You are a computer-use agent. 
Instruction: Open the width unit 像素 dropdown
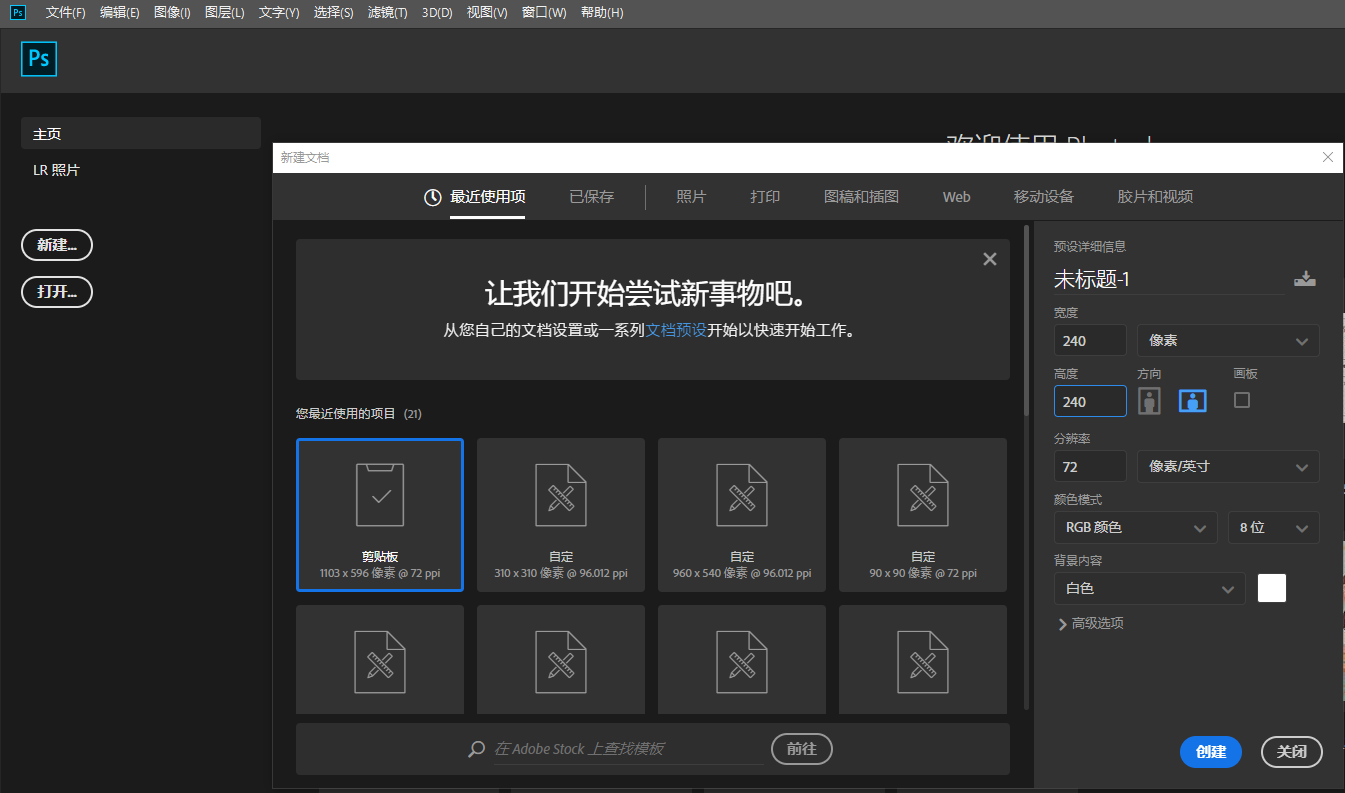coord(1228,341)
